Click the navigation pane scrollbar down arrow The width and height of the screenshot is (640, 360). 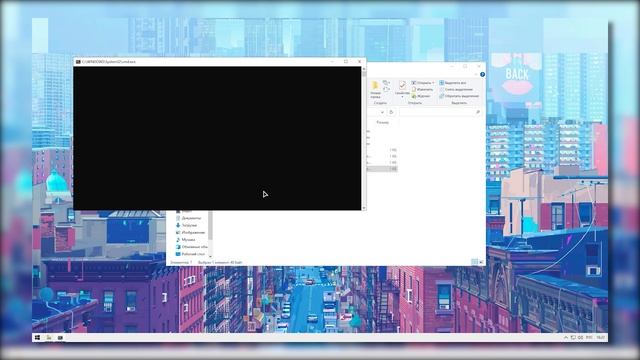(210, 256)
